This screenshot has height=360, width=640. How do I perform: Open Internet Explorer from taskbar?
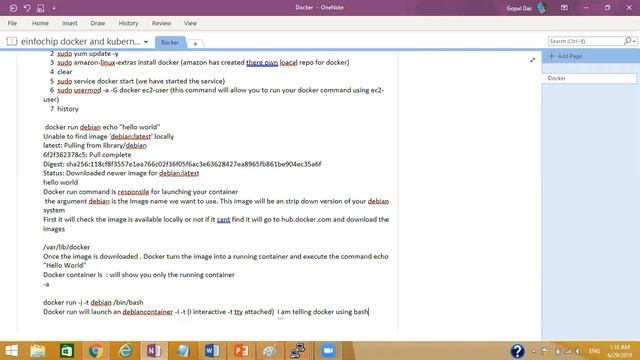(x=125, y=351)
